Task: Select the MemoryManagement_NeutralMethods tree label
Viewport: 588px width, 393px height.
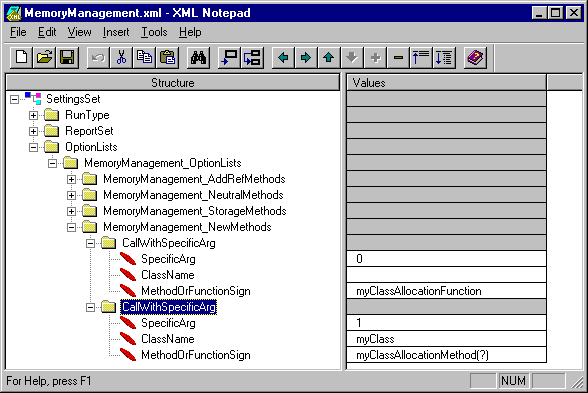Action: [193, 195]
